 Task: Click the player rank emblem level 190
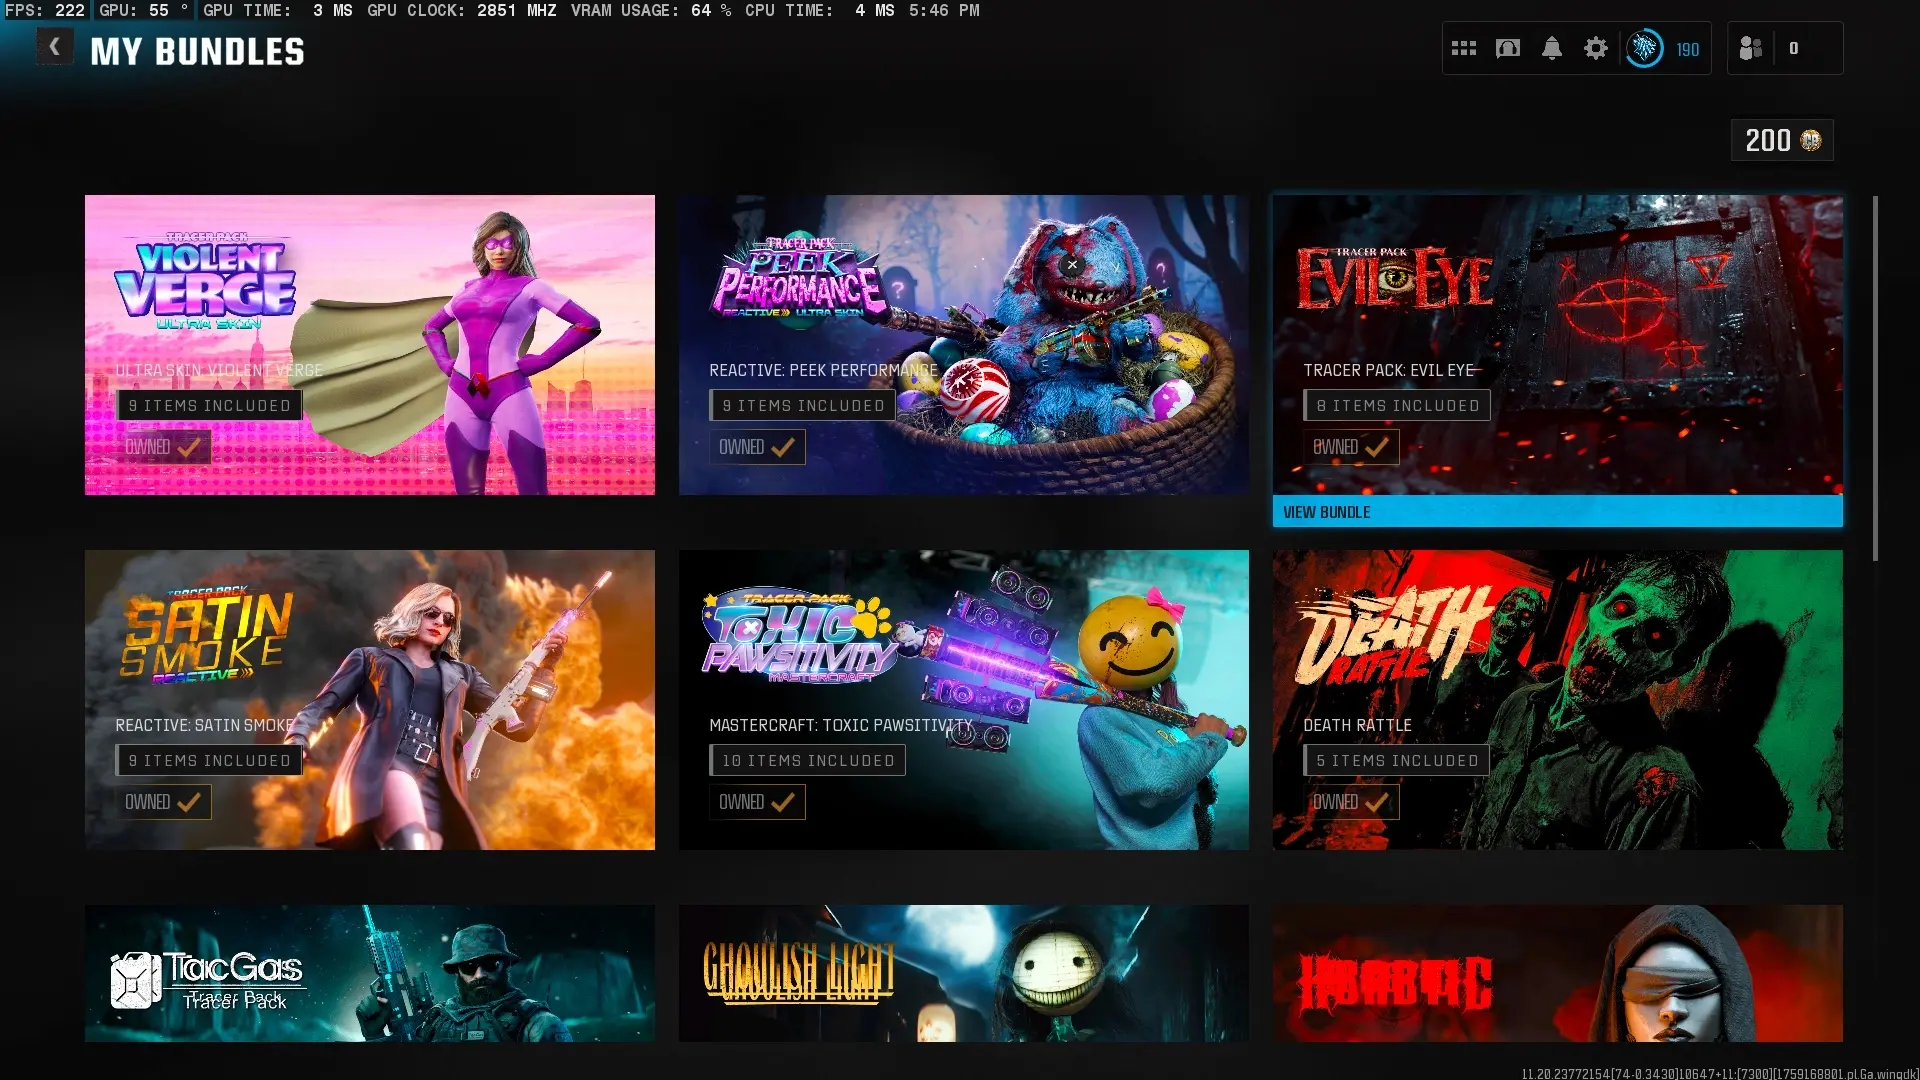1645,48
